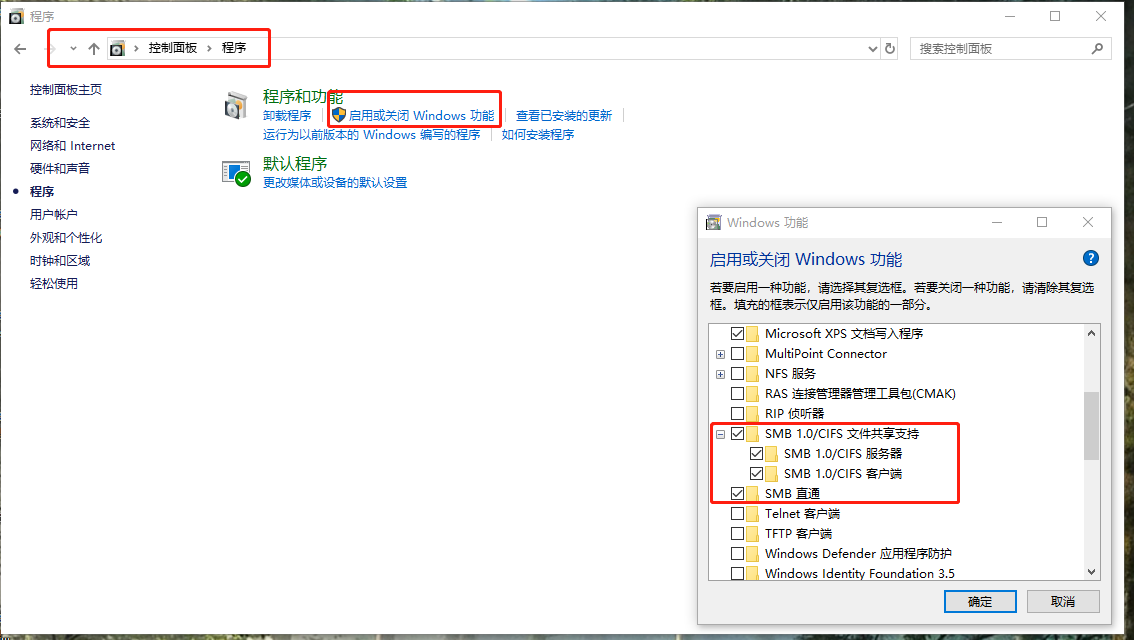Click the shield icon beside 启用或关闭 Windows 功能
The image size is (1134, 640).
pyautogui.click(x=338, y=115)
